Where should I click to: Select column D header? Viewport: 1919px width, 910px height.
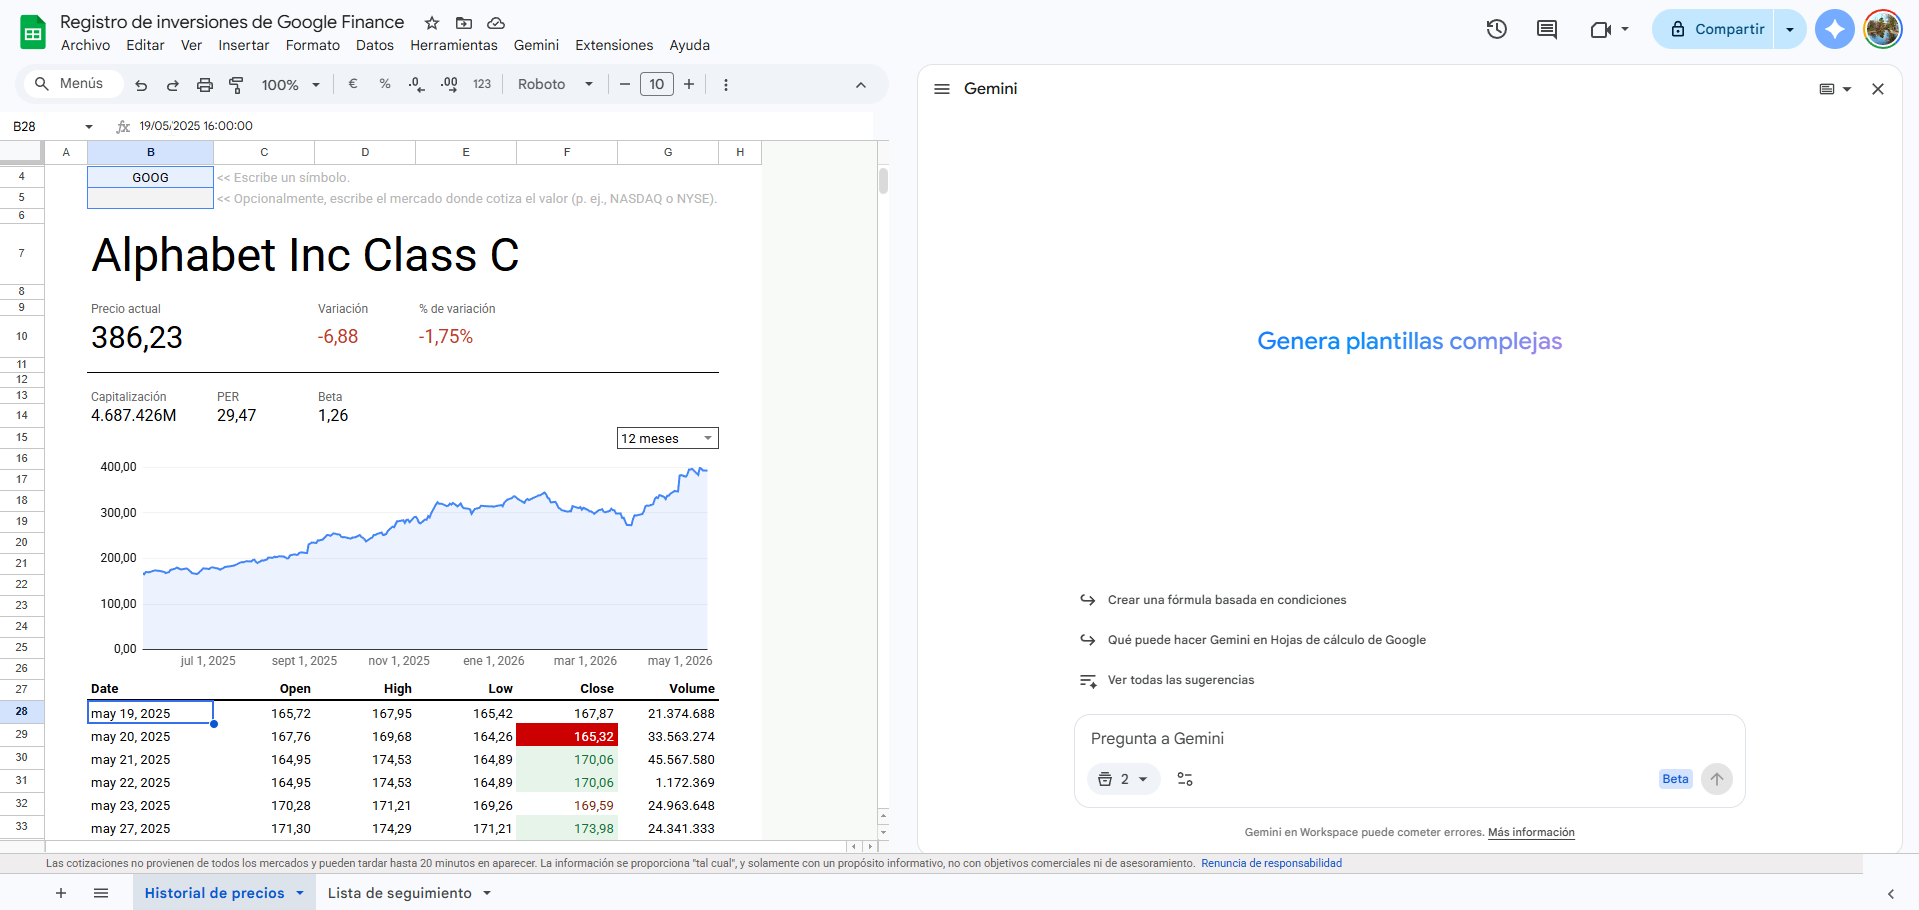coord(365,152)
